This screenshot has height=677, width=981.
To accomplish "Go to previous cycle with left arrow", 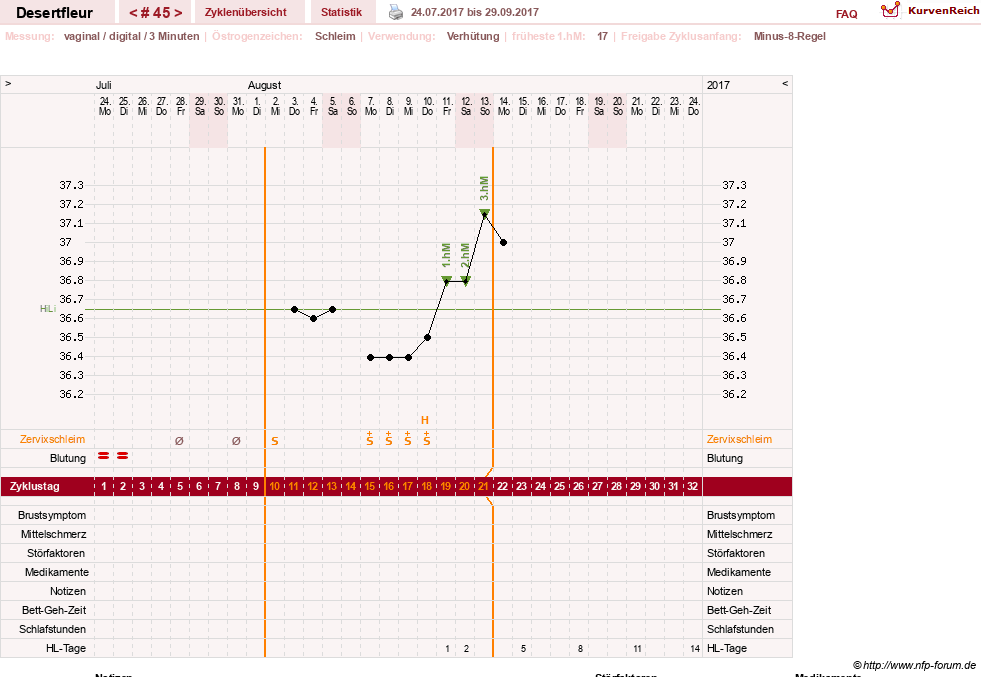I will [x=133, y=13].
